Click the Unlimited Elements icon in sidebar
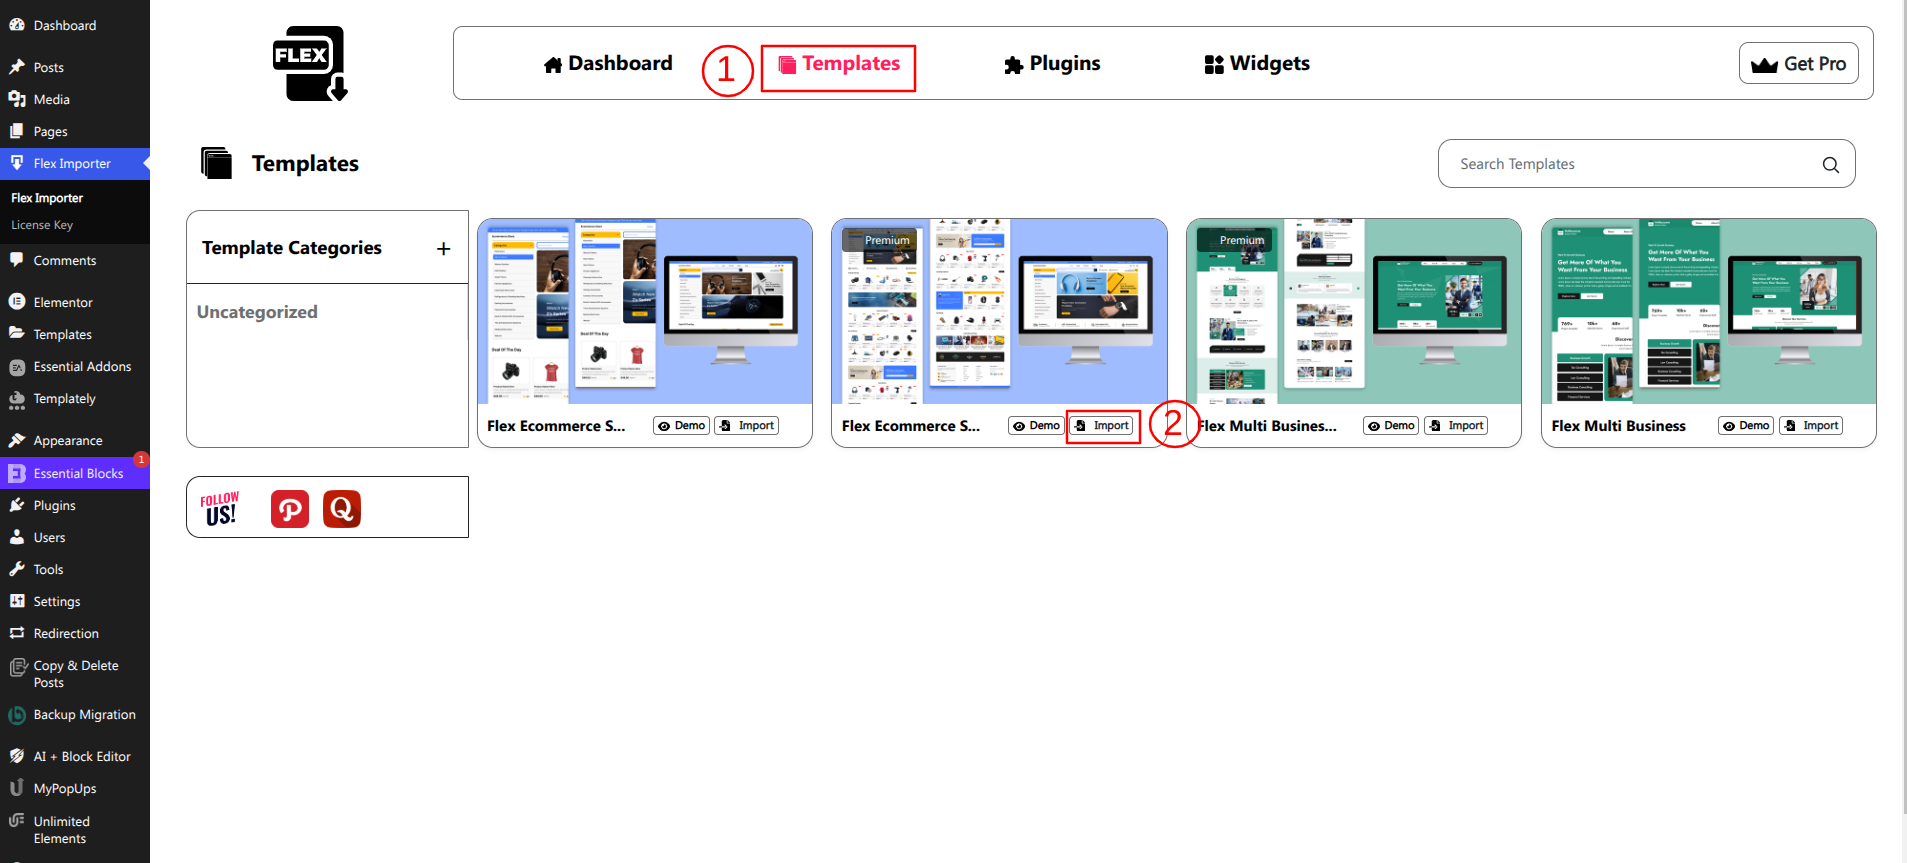 click(17, 821)
